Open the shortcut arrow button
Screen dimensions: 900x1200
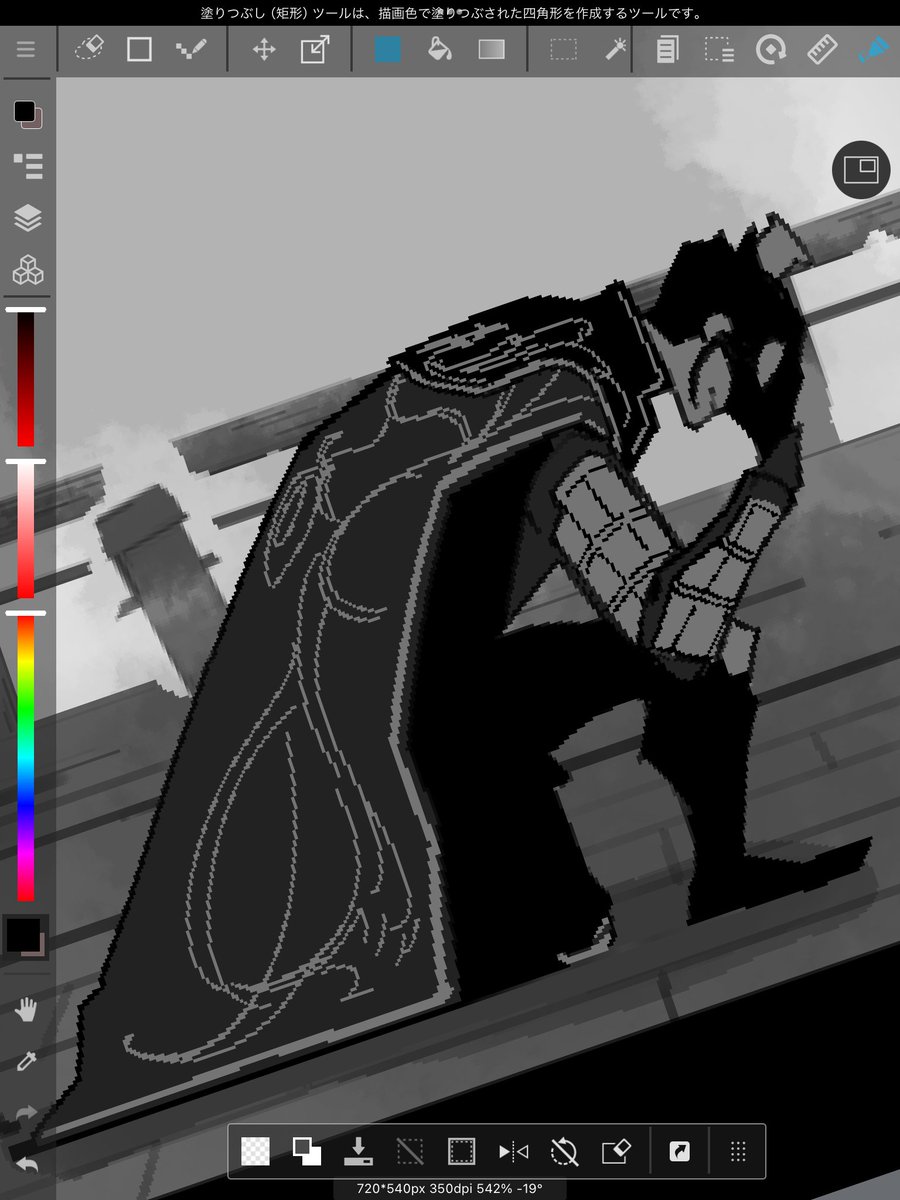click(x=680, y=1152)
